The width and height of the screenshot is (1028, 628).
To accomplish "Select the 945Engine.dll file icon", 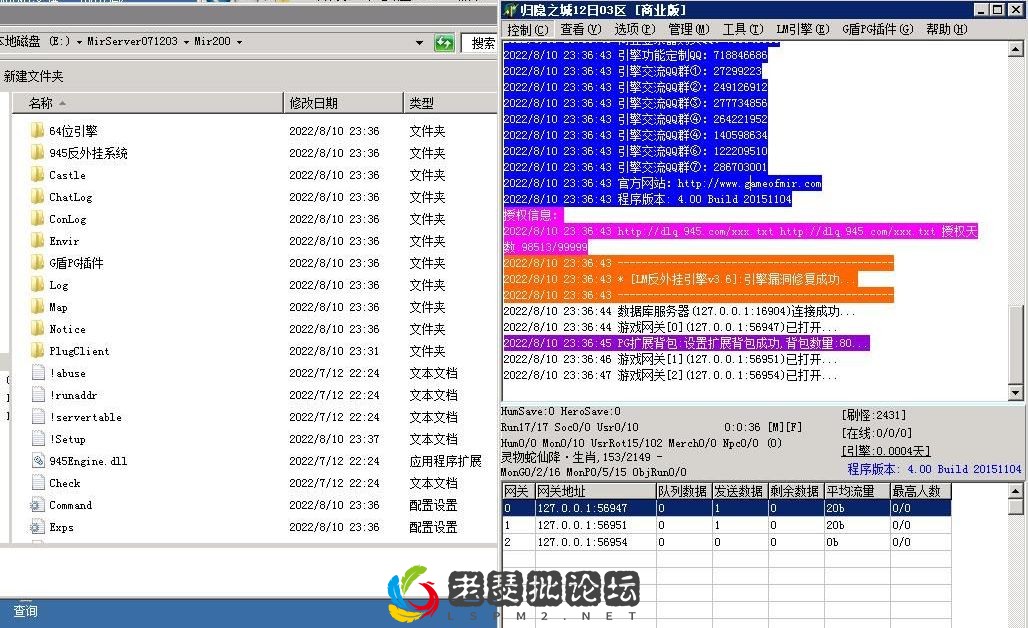I will (38, 461).
